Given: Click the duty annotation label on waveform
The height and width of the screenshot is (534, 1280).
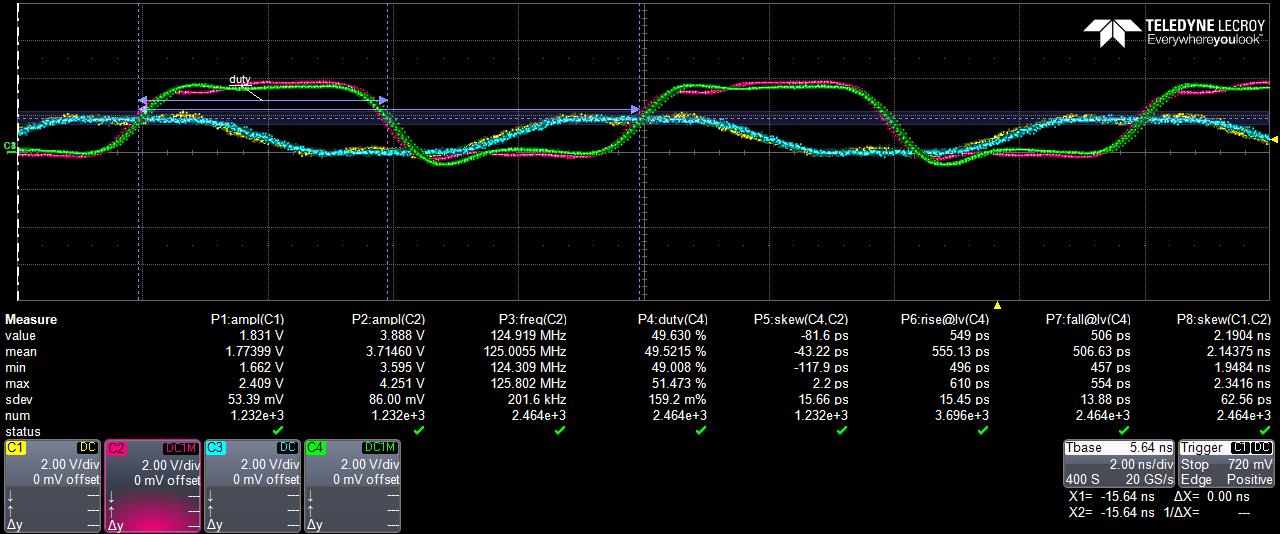Looking at the screenshot, I should pos(240,79).
